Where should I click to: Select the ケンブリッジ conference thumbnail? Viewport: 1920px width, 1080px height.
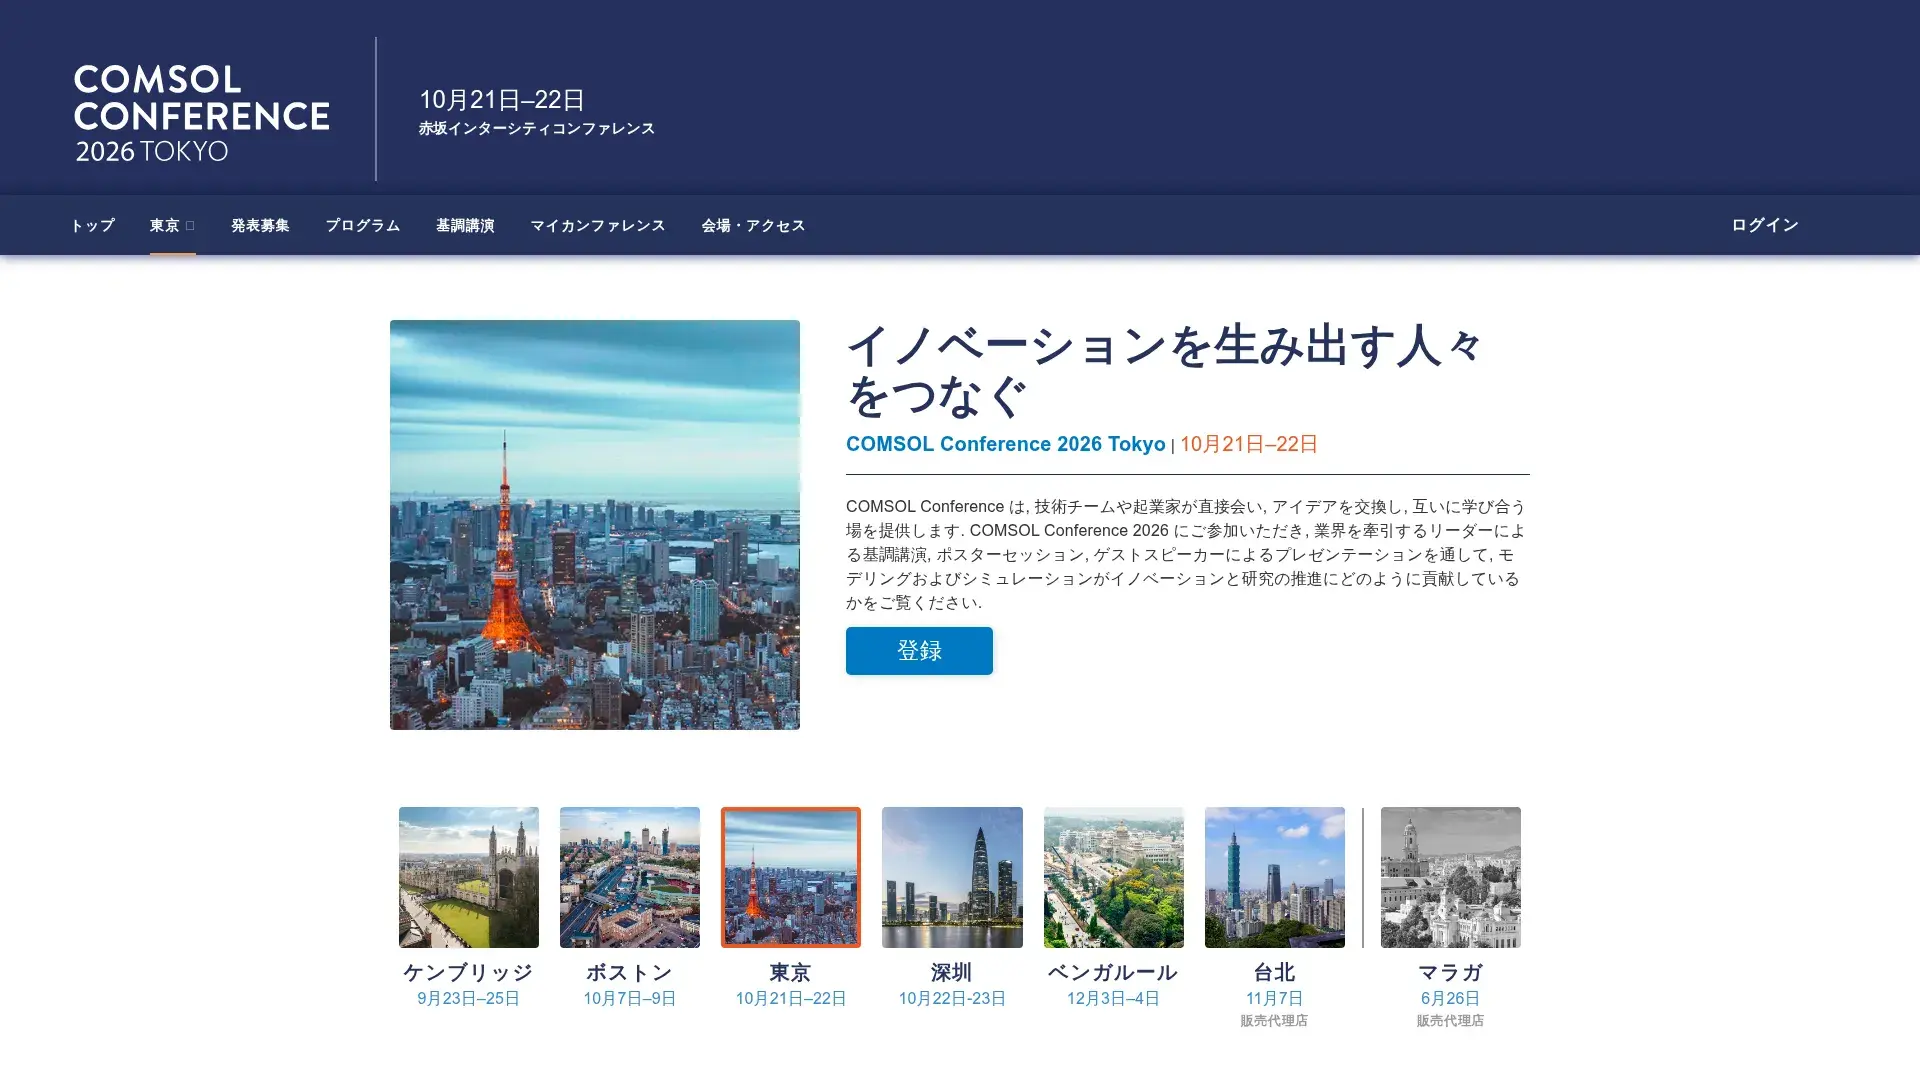click(469, 877)
